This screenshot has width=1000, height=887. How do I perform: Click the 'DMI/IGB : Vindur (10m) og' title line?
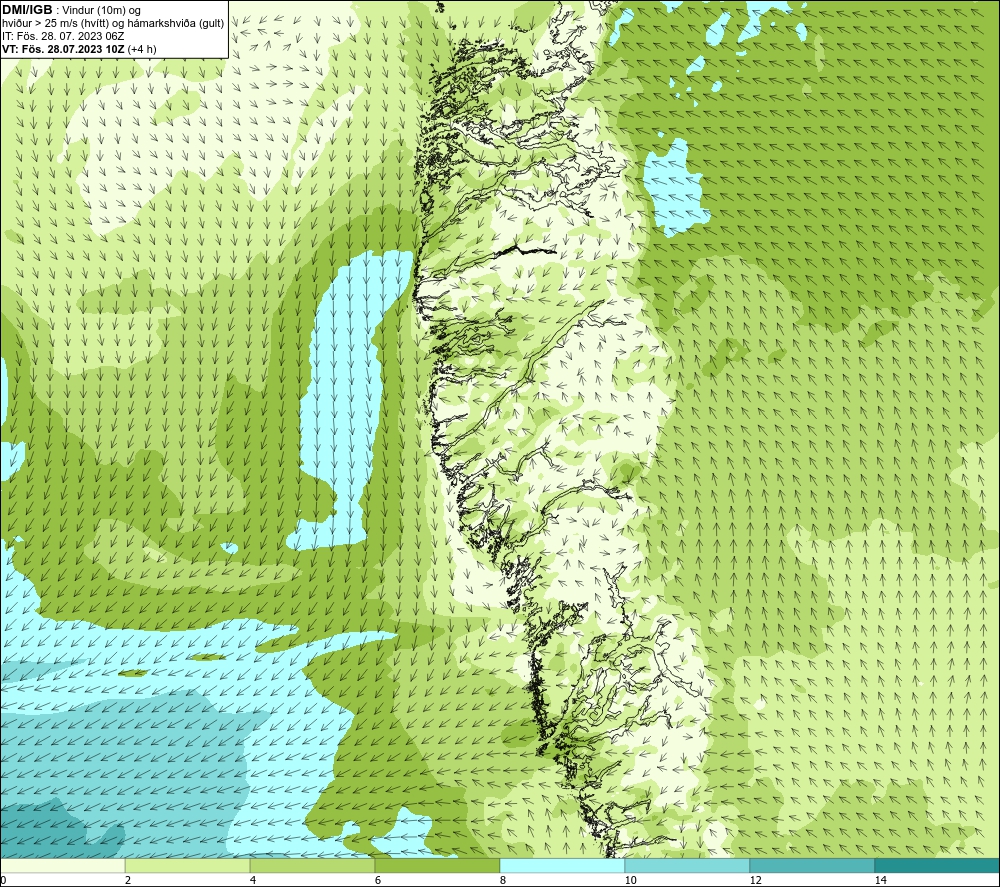[71, 10]
